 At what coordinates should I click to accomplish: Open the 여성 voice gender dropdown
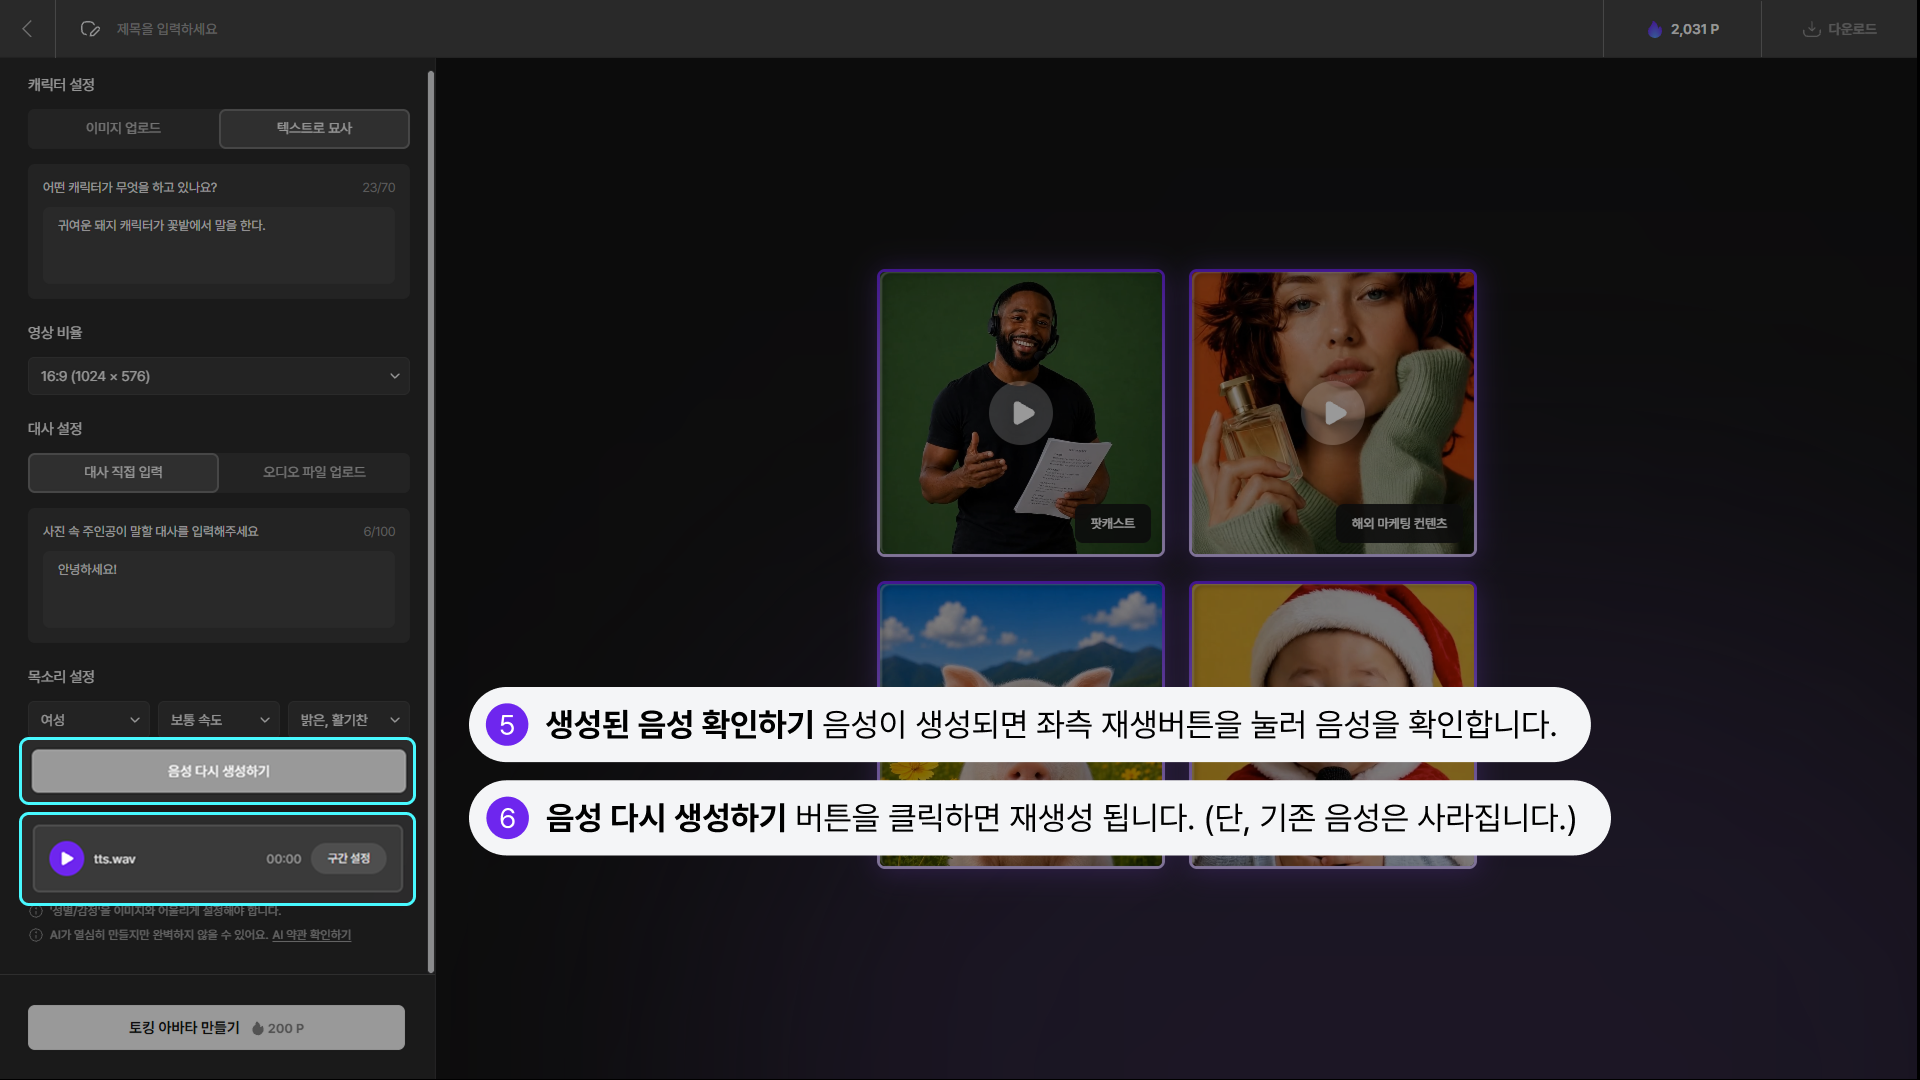(x=89, y=720)
